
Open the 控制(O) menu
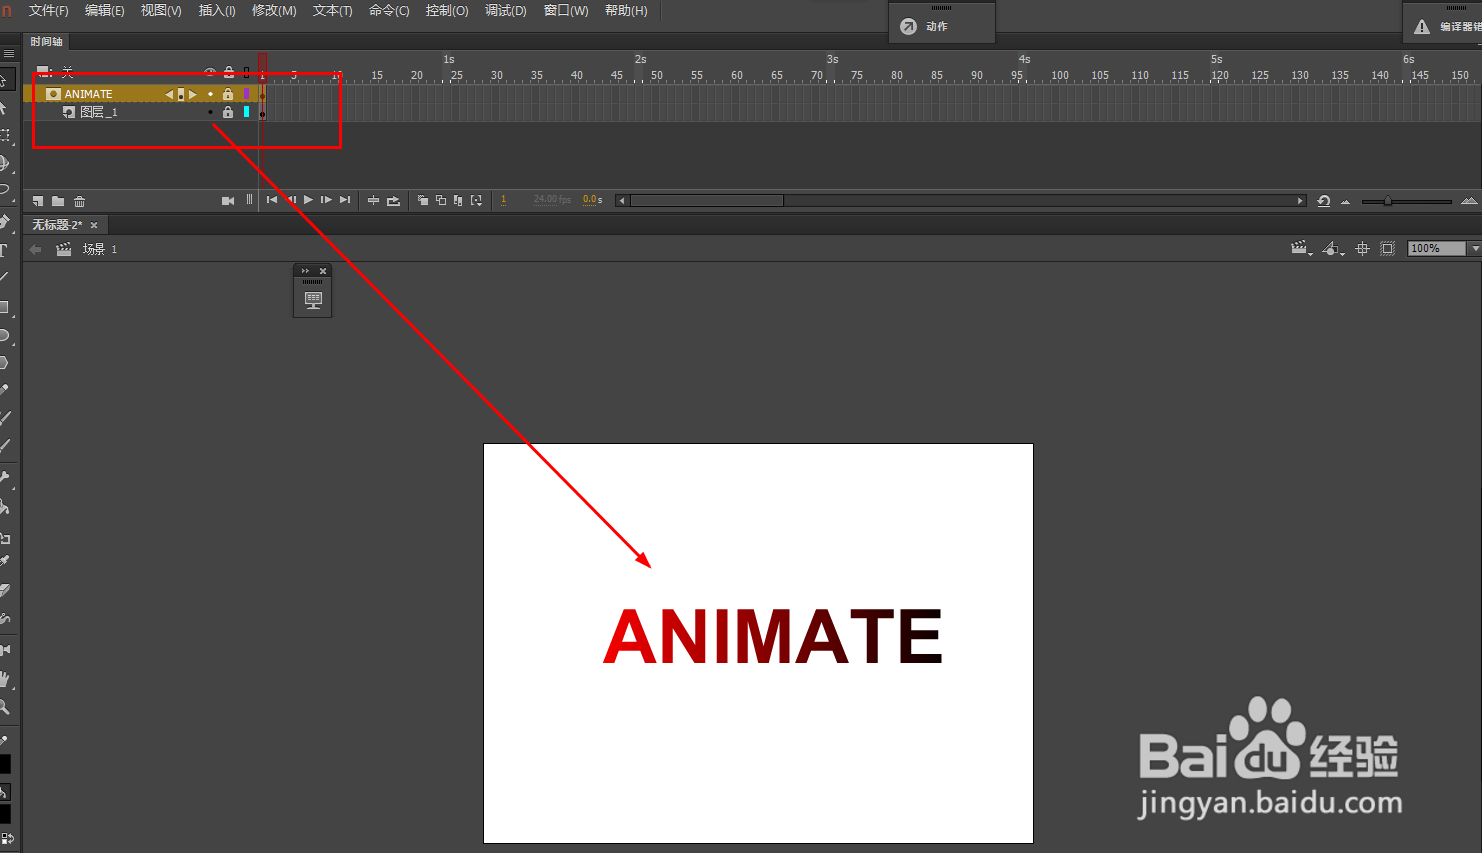(x=447, y=11)
